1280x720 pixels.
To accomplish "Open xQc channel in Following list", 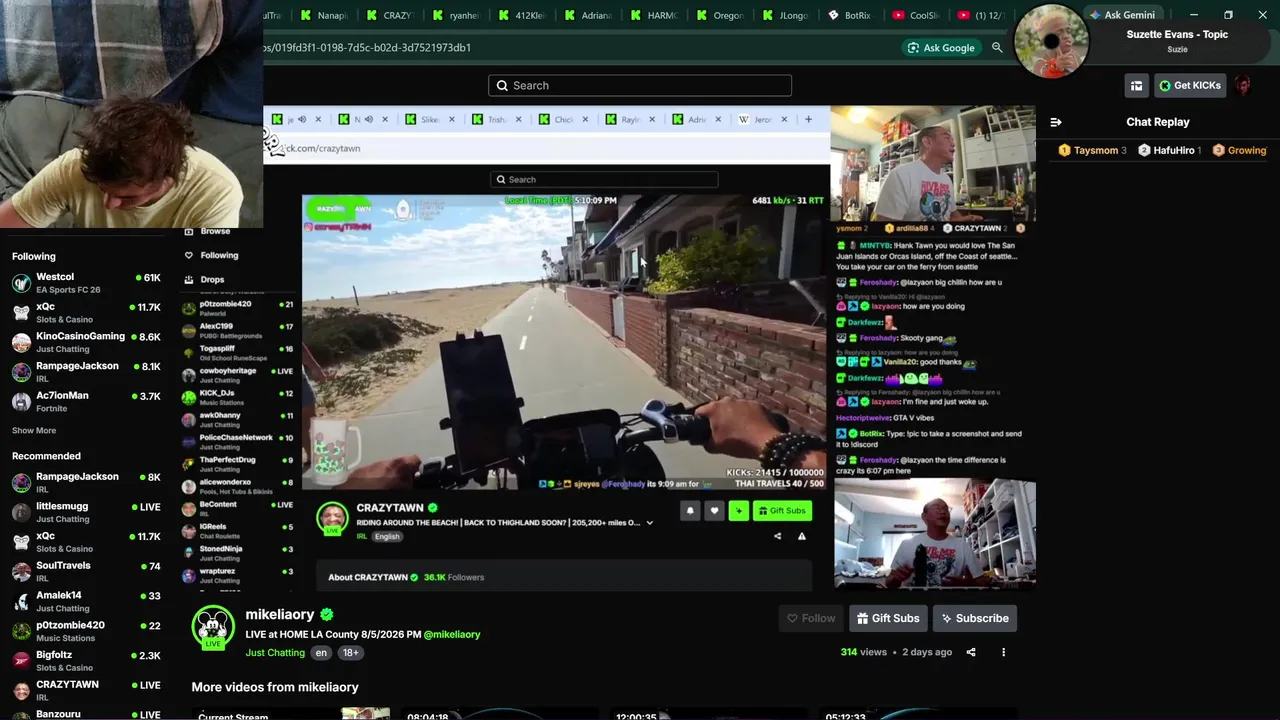I will point(86,313).
